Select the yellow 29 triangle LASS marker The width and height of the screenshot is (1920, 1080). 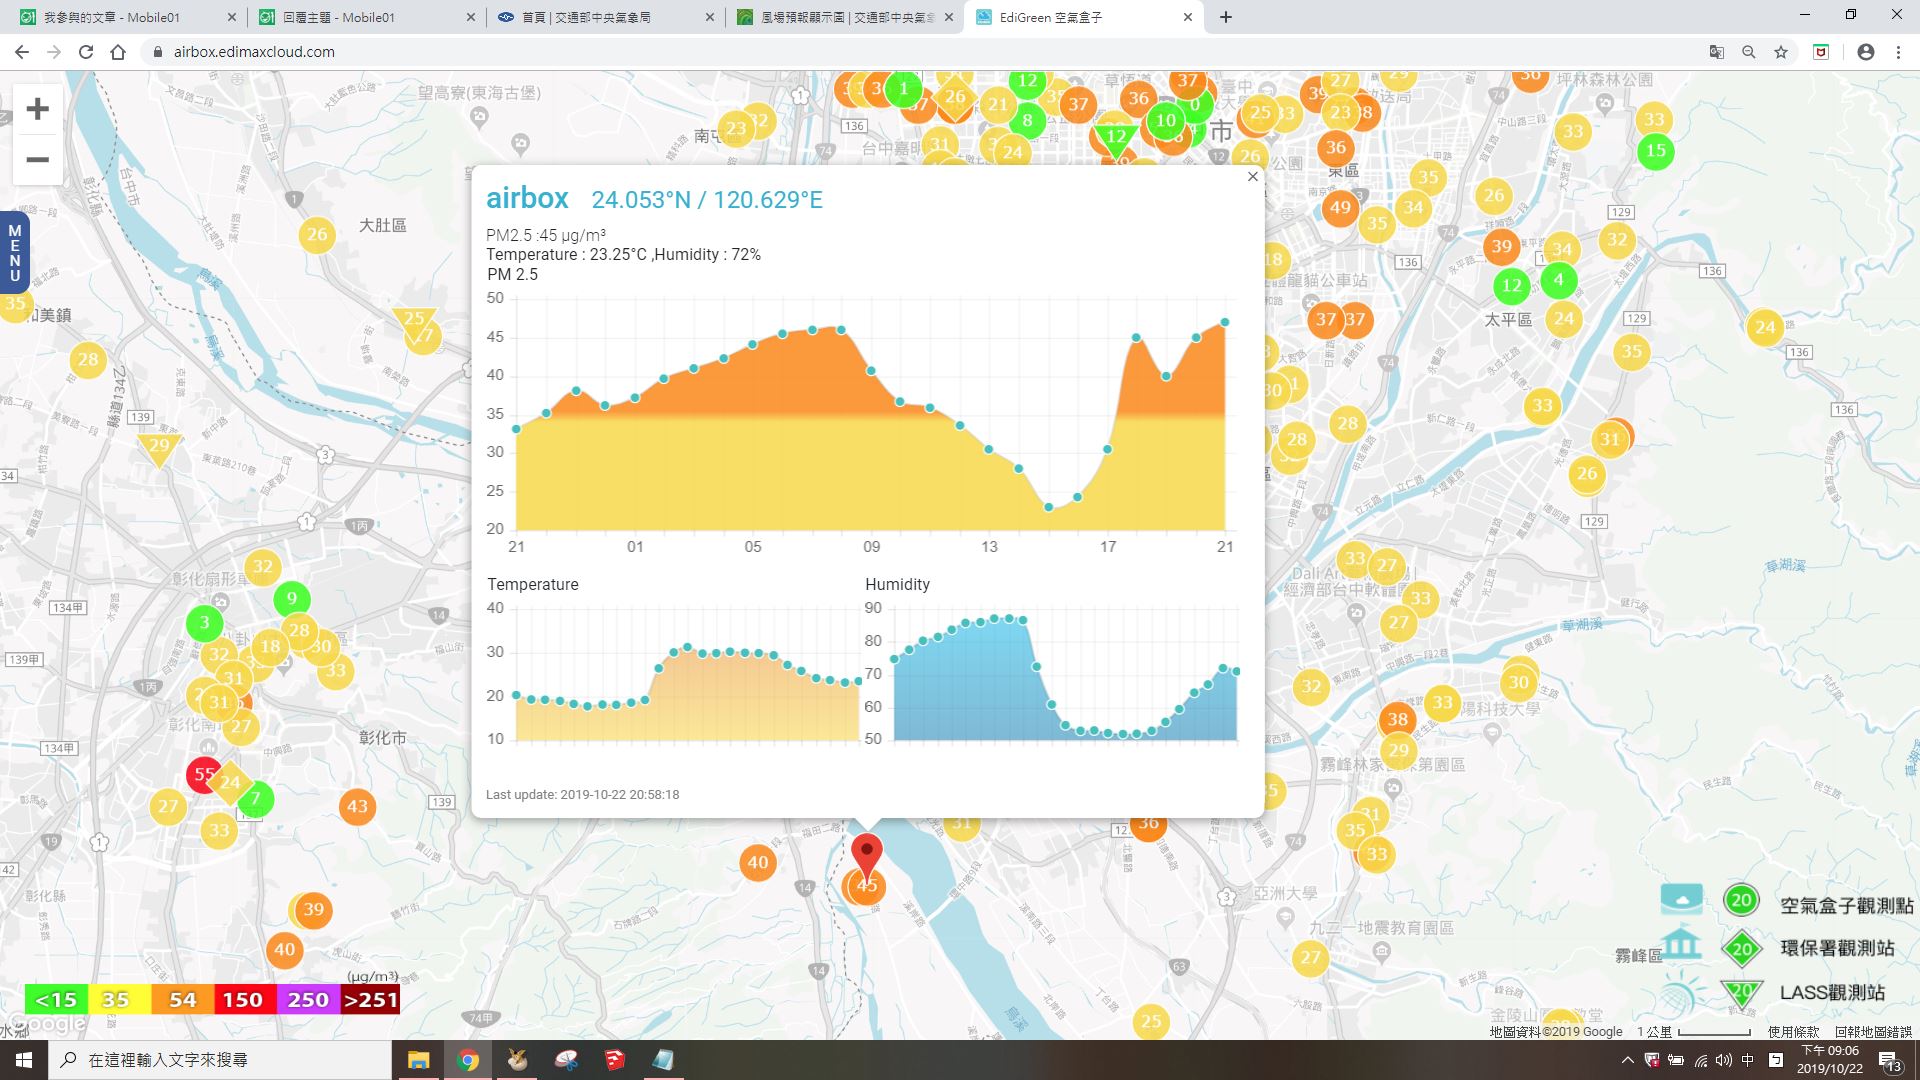(x=159, y=448)
